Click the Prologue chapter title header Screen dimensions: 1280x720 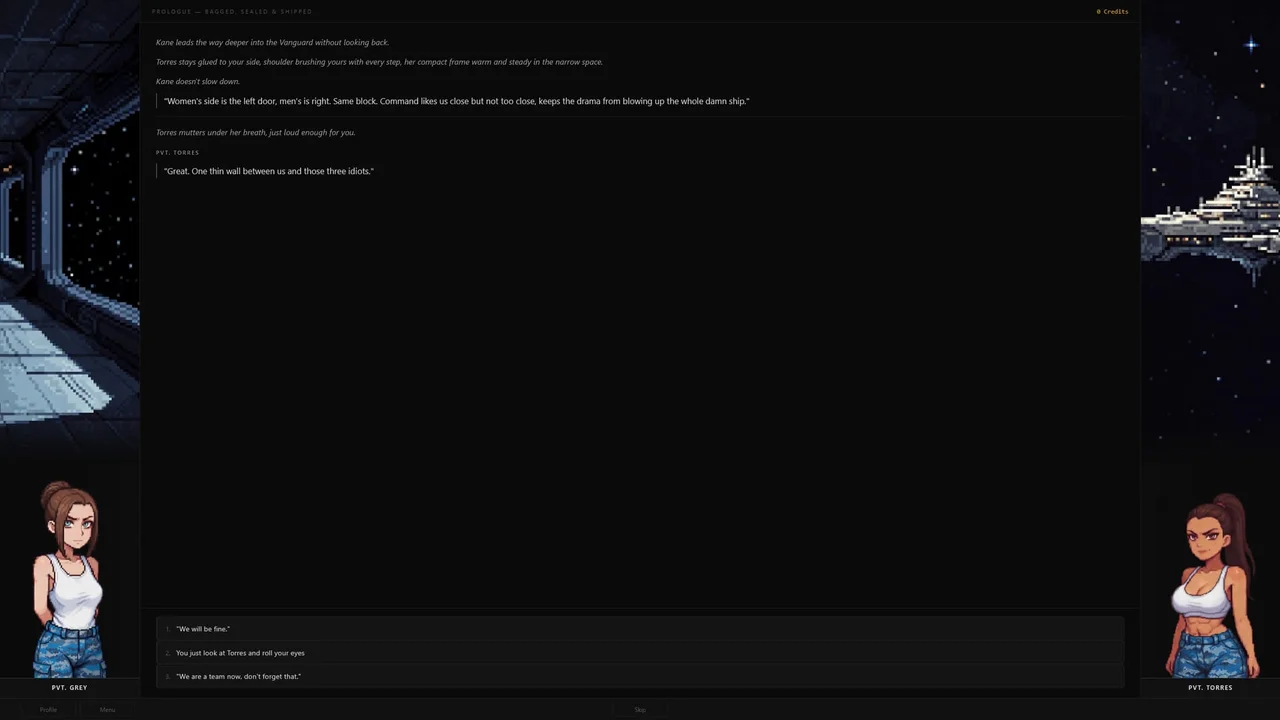[232, 12]
